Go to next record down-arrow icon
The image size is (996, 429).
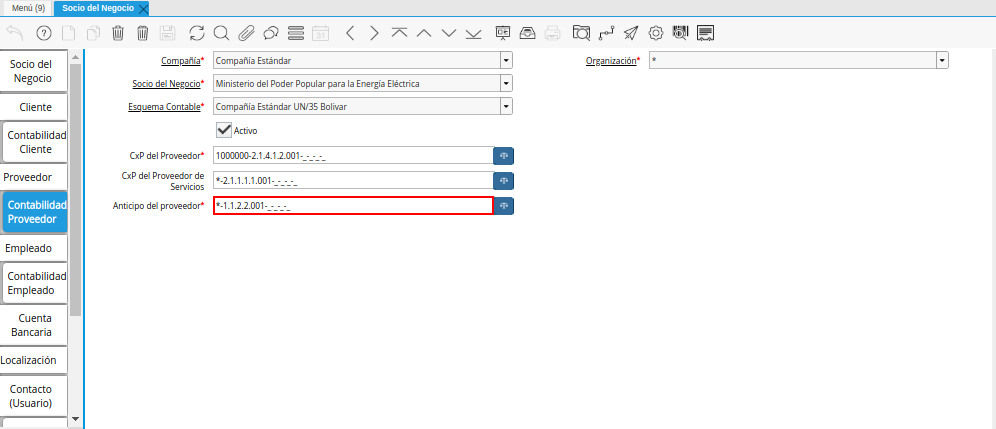click(448, 33)
